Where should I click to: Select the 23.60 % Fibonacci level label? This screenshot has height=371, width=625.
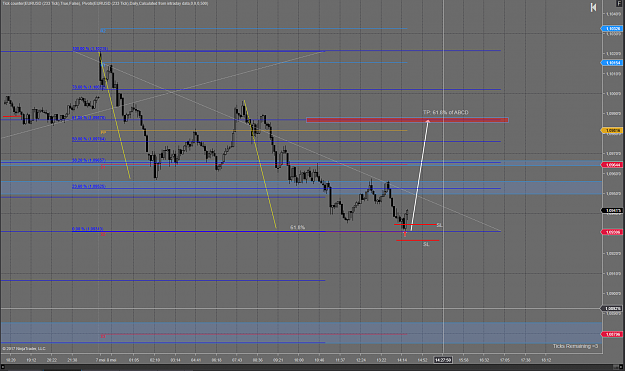click(x=88, y=186)
